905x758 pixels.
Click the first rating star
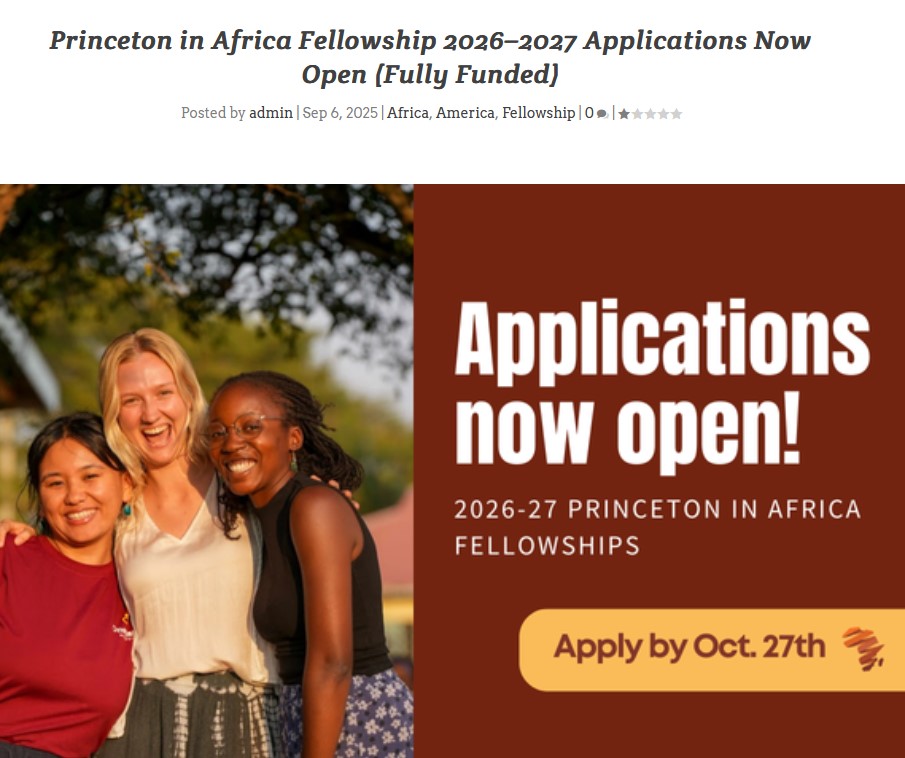coord(624,114)
